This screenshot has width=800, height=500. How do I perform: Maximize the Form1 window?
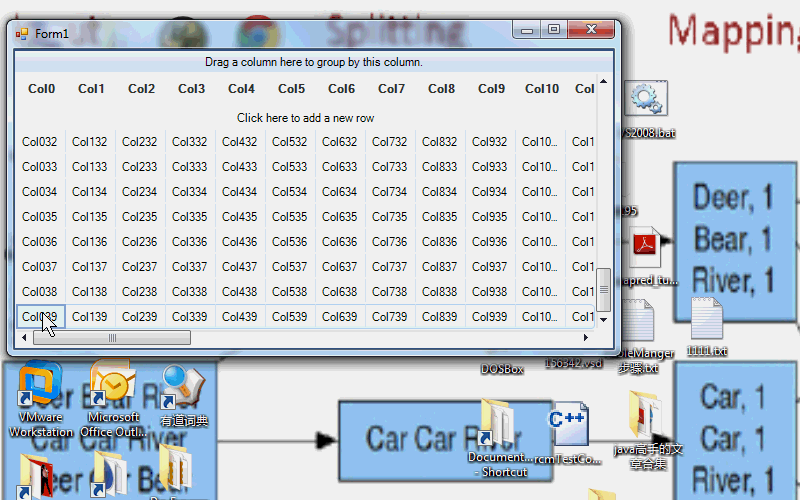tap(554, 30)
